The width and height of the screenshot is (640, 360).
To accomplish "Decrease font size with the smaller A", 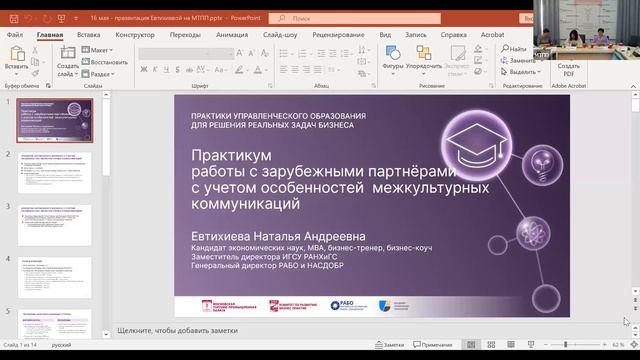I will (x=251, y=53).
